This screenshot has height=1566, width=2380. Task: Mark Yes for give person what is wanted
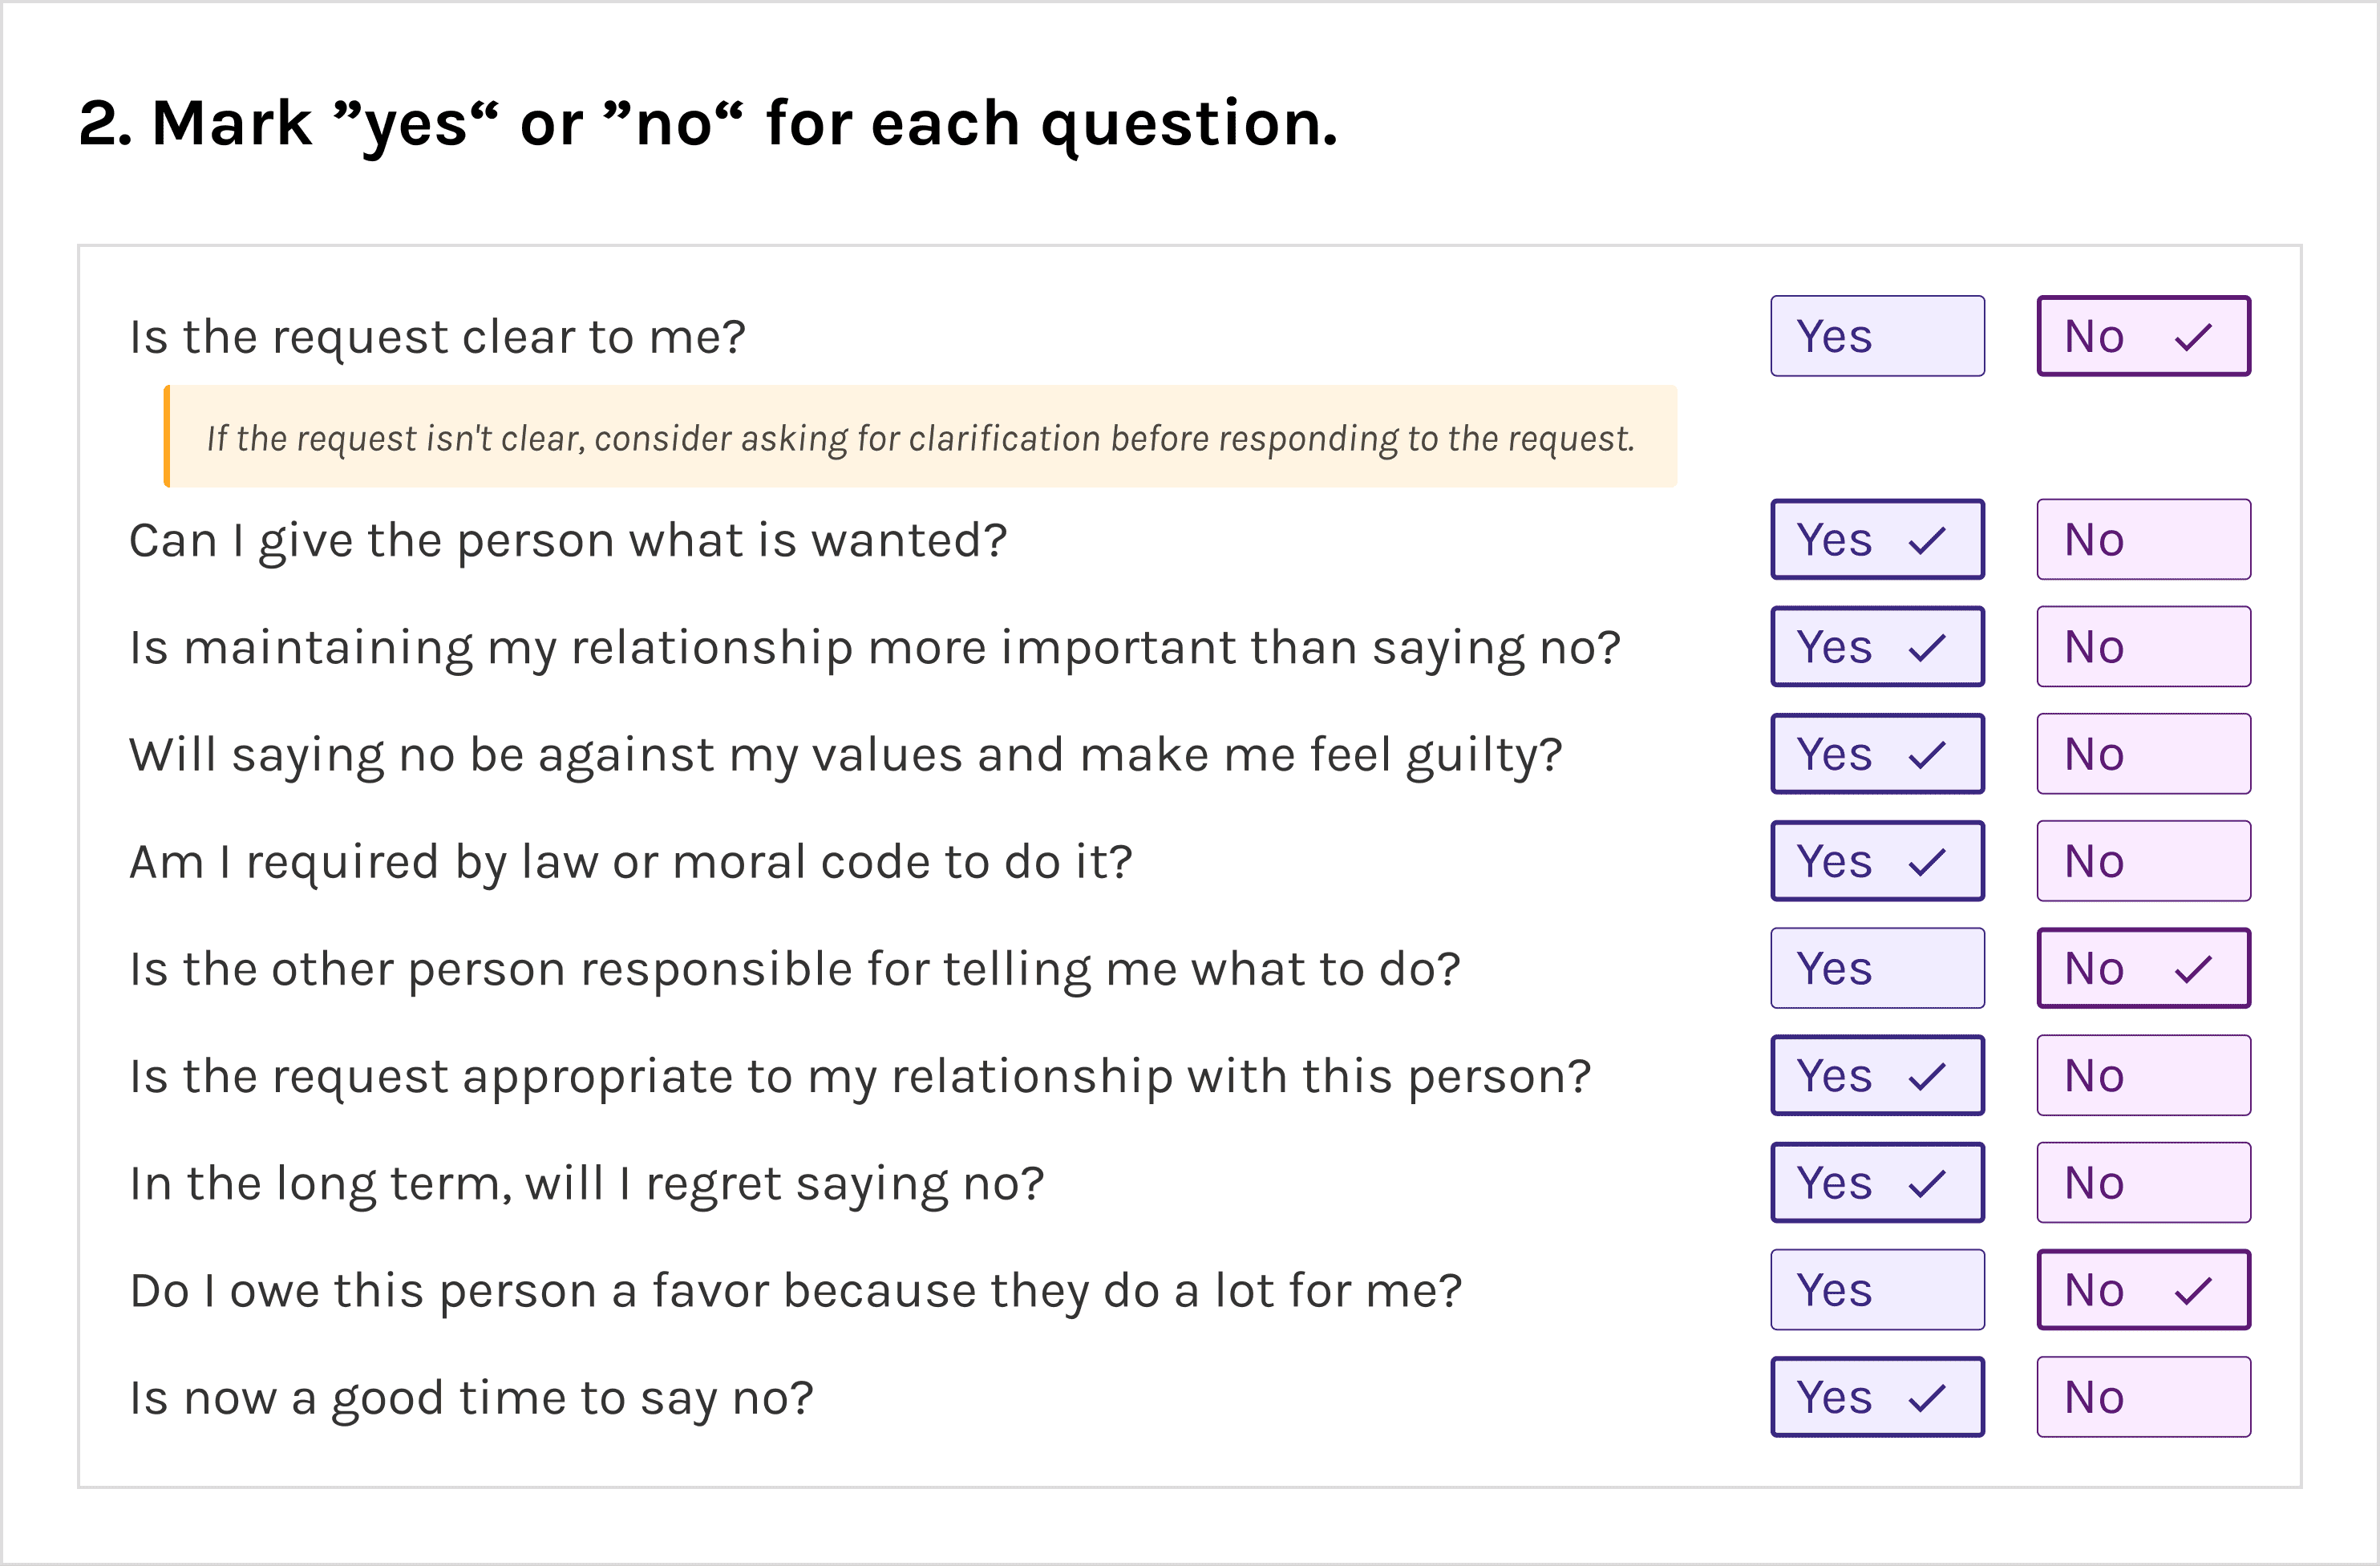1877,539
